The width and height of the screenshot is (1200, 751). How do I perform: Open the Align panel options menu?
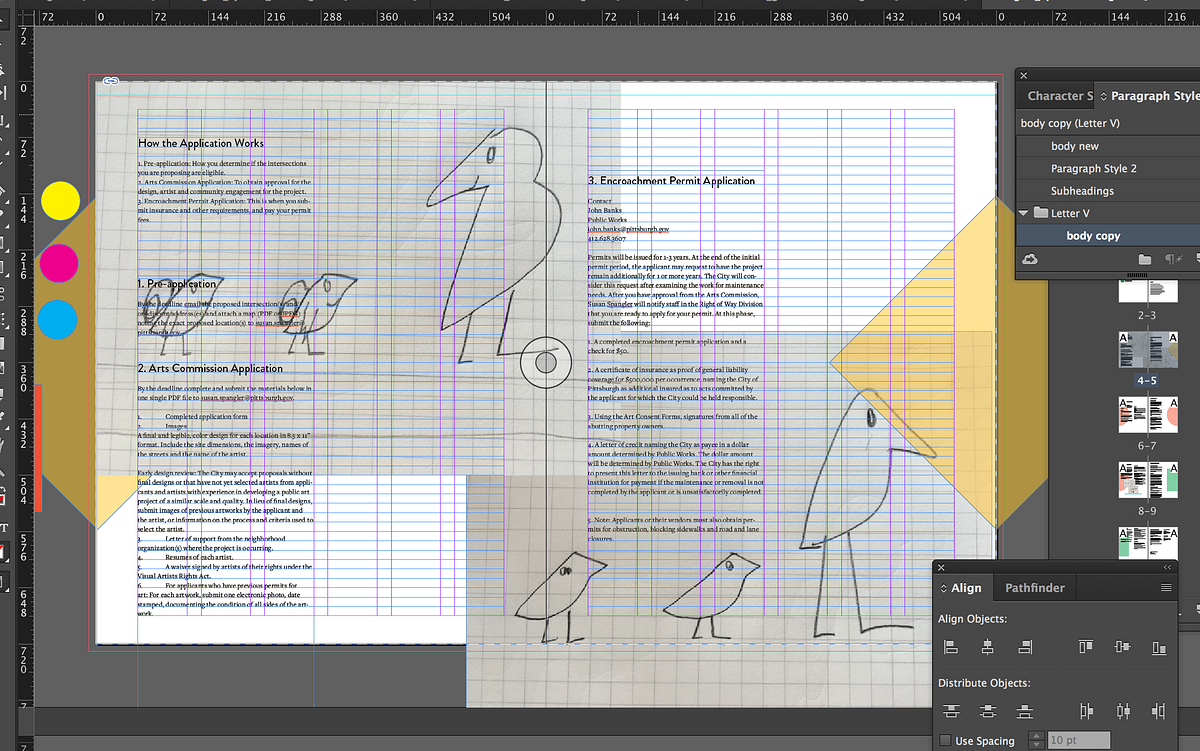tap(1165, 588)
